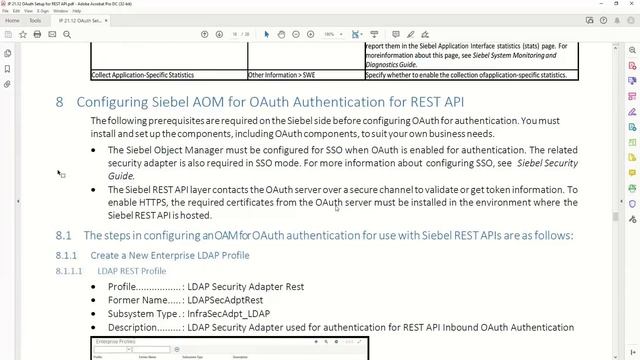Open Print Production green printer tool
Image resolution: width=640 pixels, height=360 pixels.
click(632, 188)
